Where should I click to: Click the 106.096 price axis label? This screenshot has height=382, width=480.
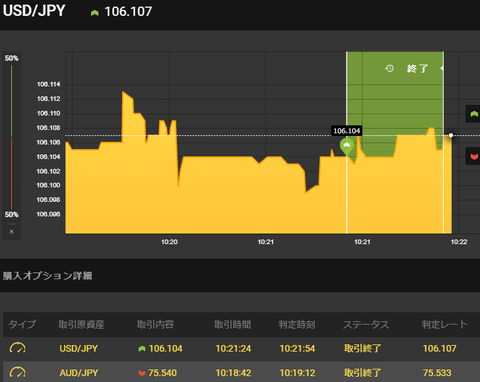pos(48,214)
